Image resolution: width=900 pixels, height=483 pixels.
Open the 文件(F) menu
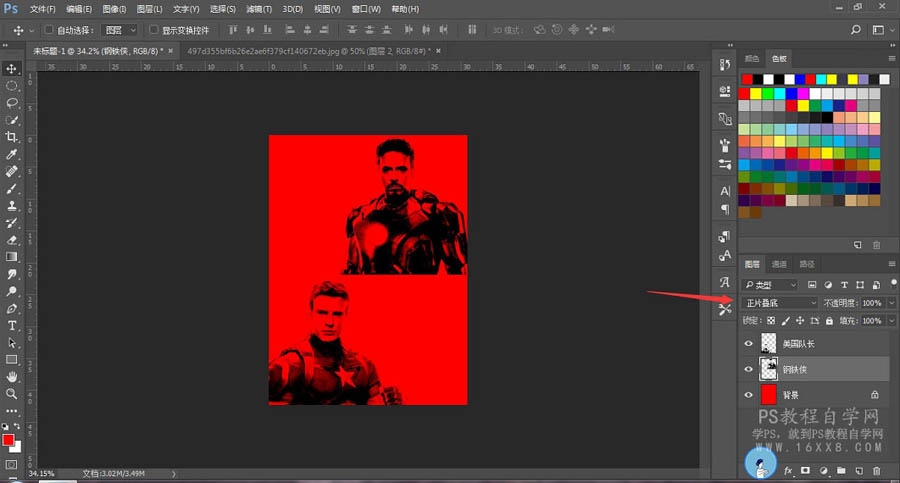pyautogui.click(x=42, y=9)
